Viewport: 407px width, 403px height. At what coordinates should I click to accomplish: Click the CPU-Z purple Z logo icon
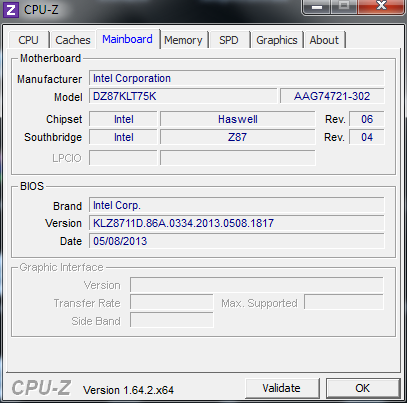11,10
